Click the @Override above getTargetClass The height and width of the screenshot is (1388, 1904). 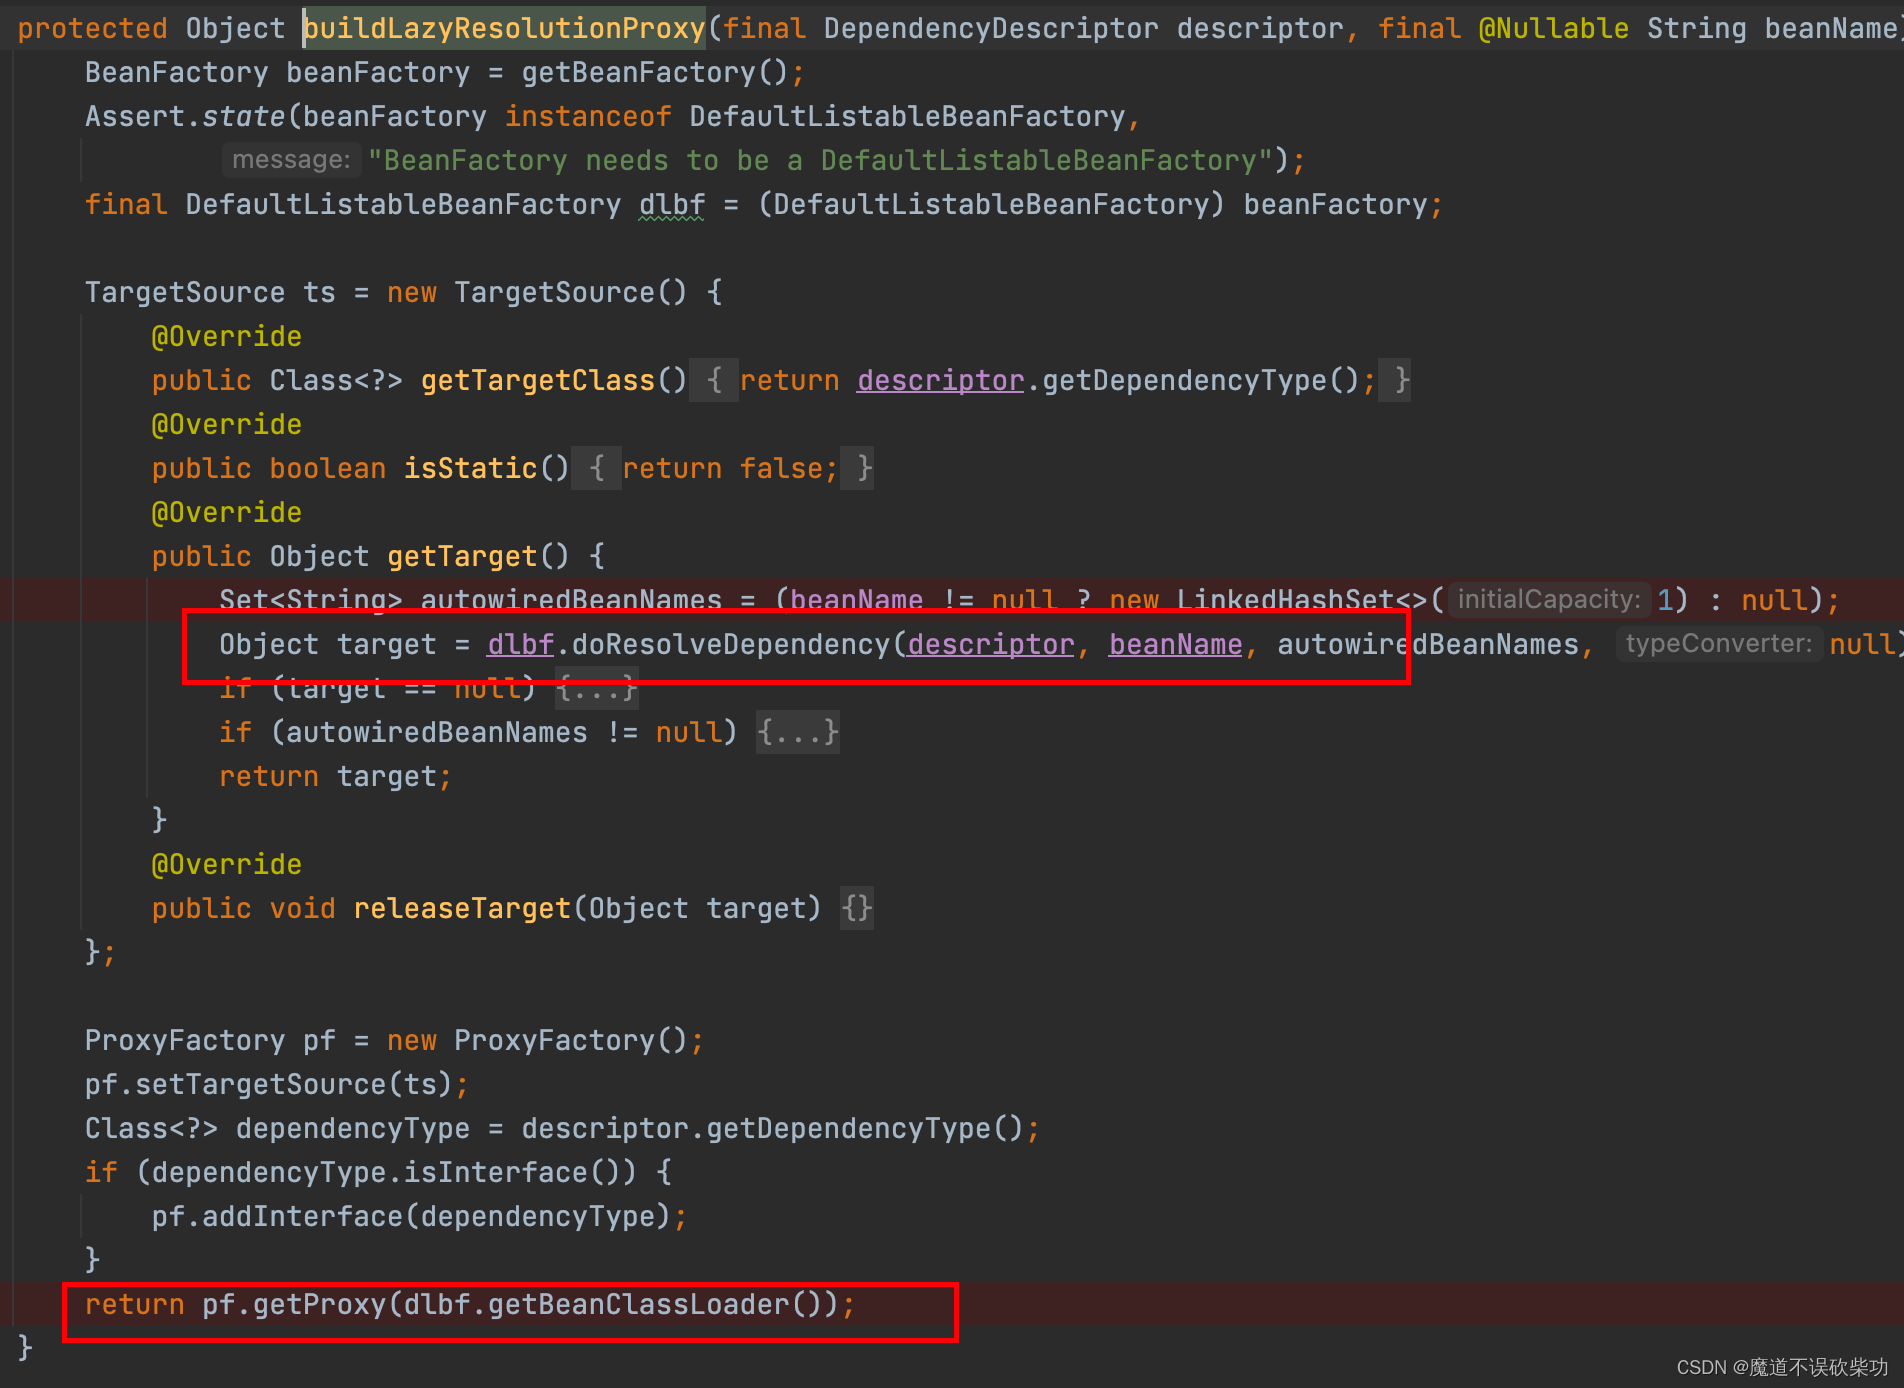226,336
